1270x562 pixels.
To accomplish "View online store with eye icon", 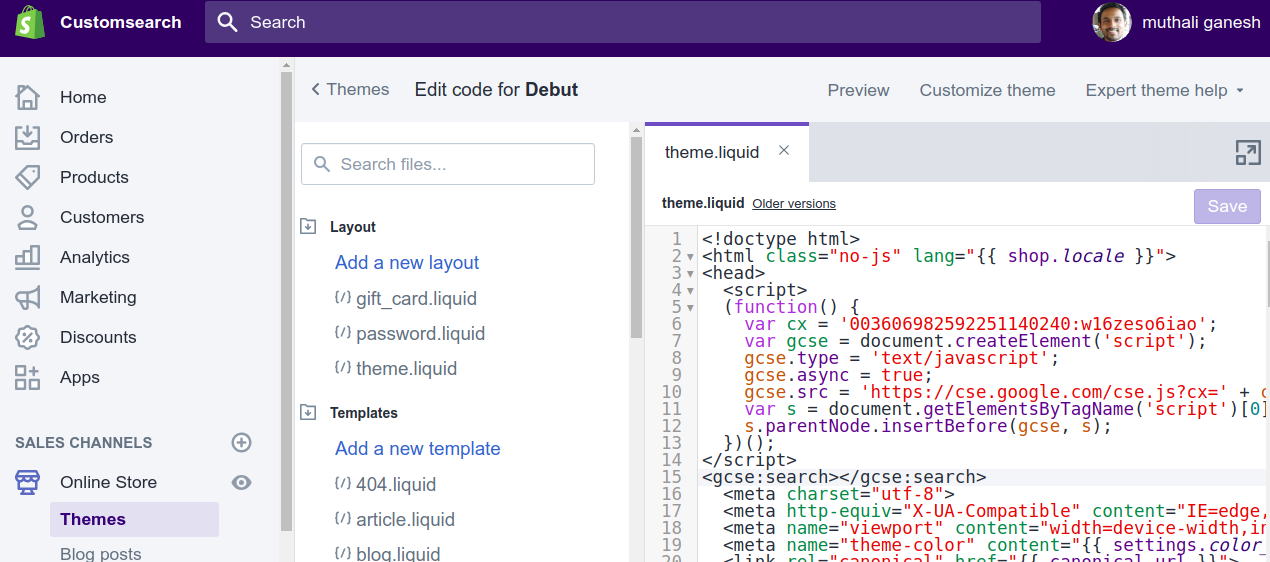I will tap(241, 482).
